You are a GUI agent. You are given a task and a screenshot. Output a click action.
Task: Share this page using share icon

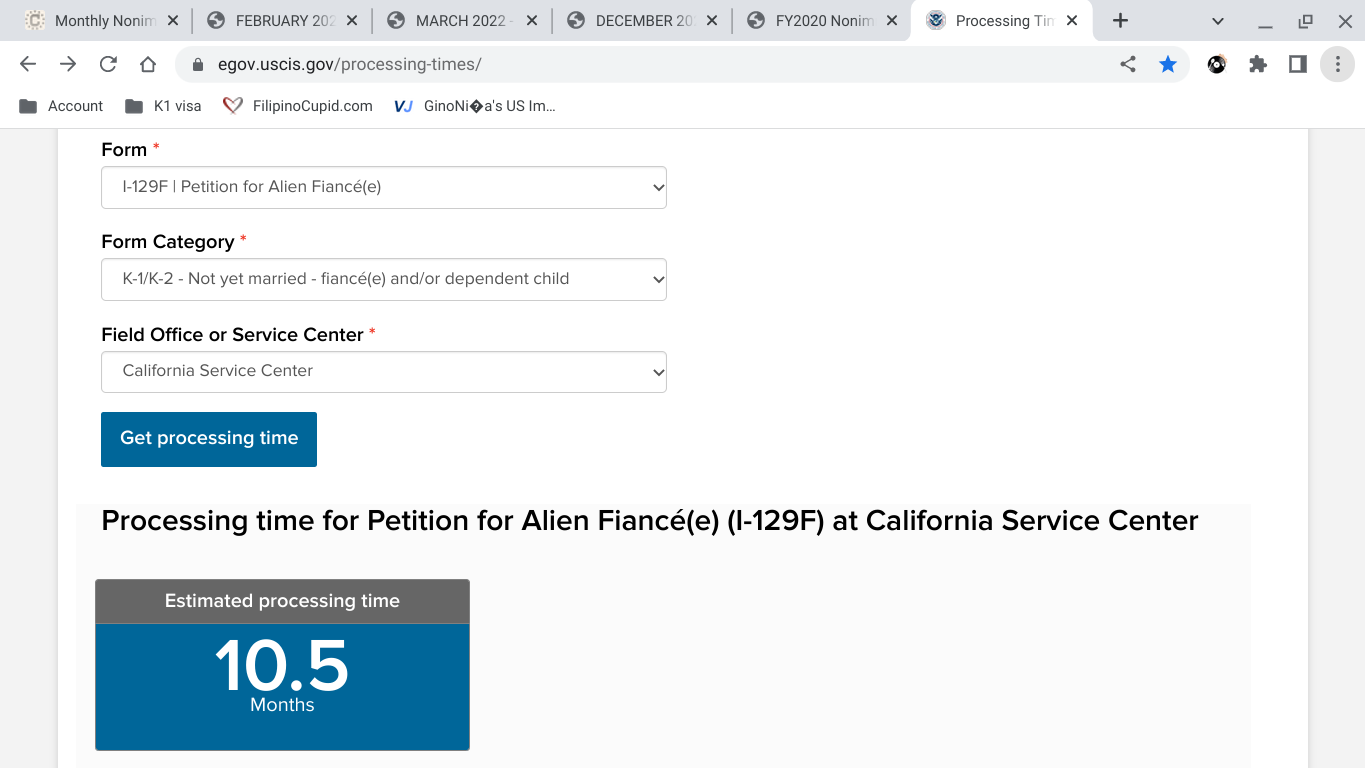point(1128,64)
